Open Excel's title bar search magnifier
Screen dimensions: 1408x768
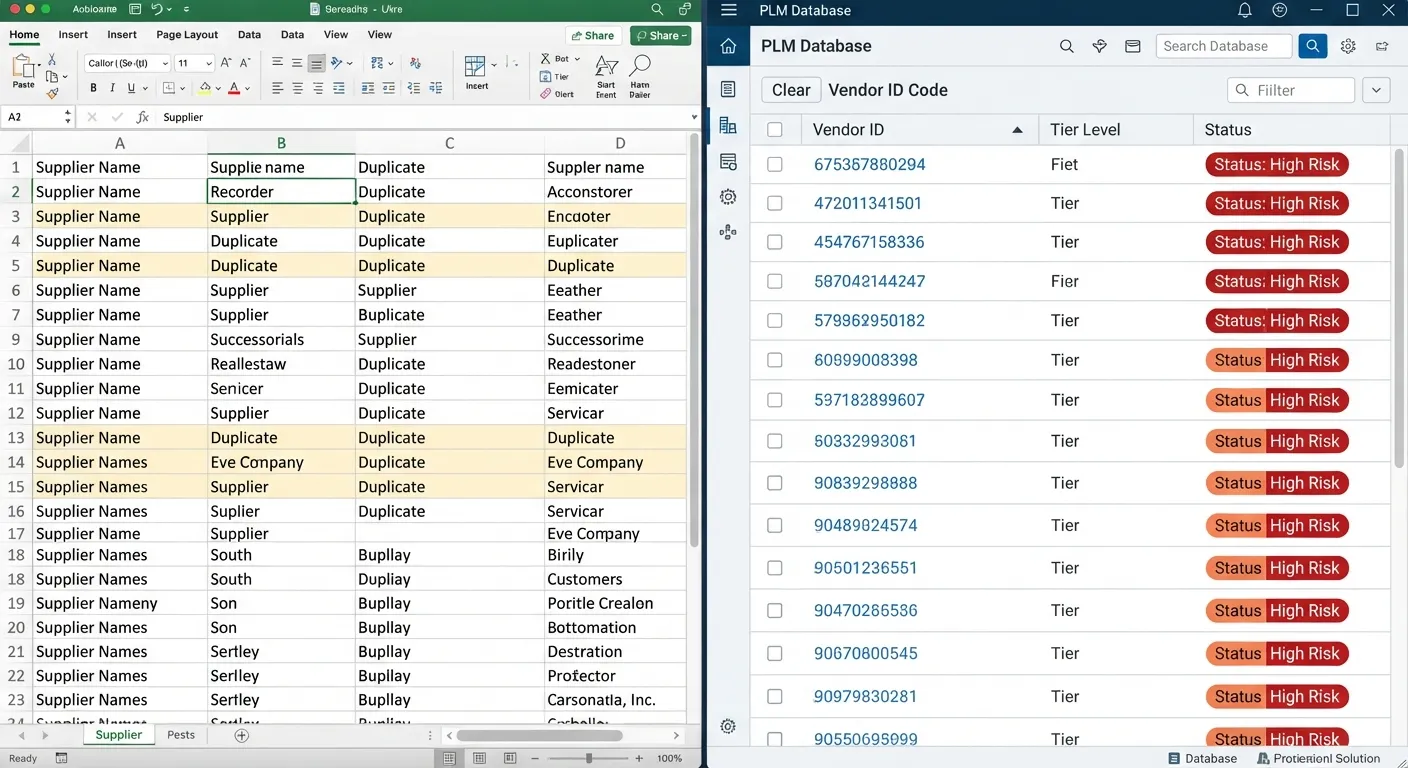[657, 9]
